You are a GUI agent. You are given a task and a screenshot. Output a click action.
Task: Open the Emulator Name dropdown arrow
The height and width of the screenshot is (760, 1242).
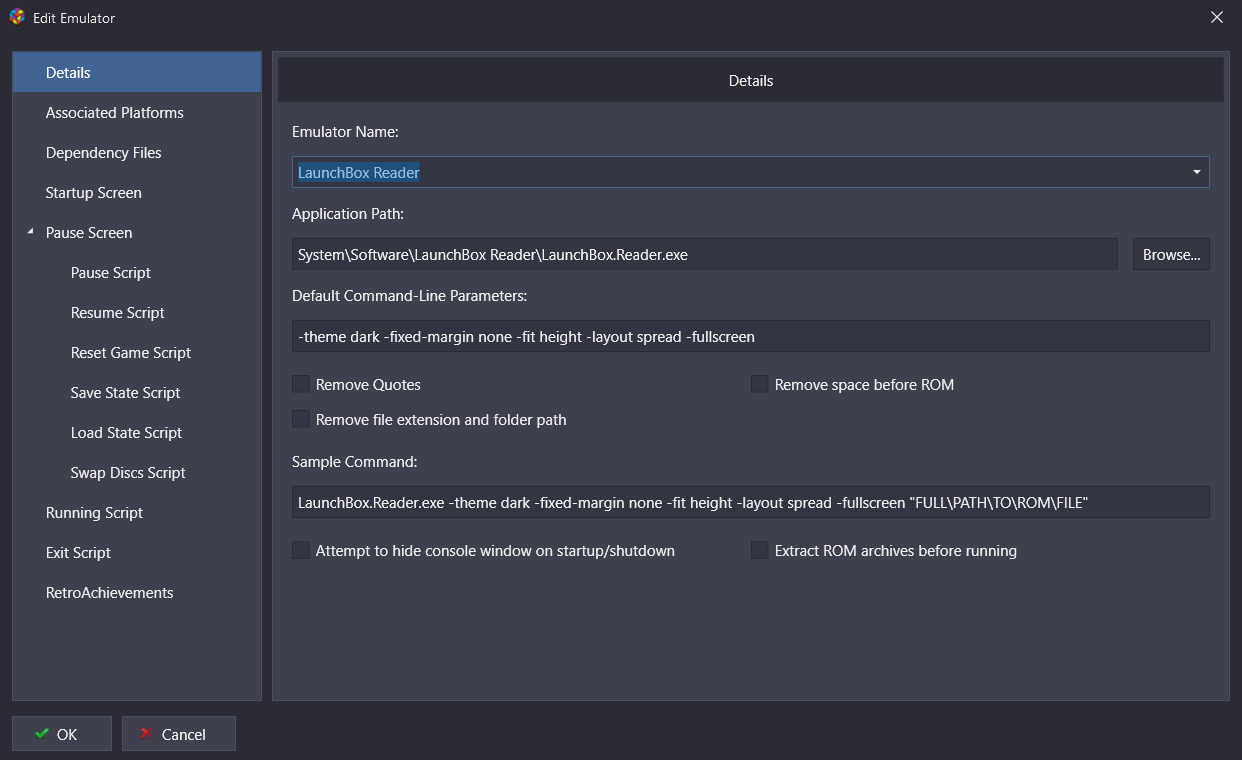click(x=1196, y=172)
